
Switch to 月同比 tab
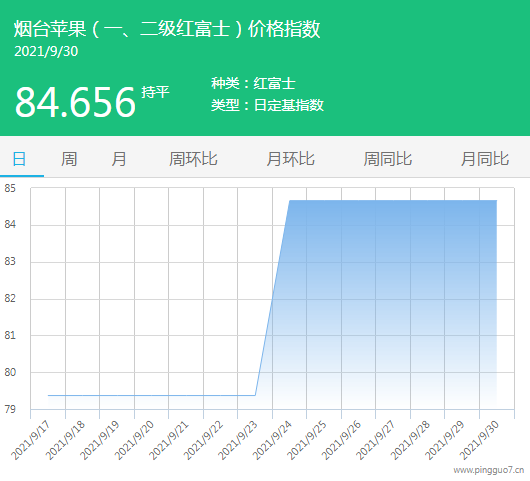tap(485, 159)
